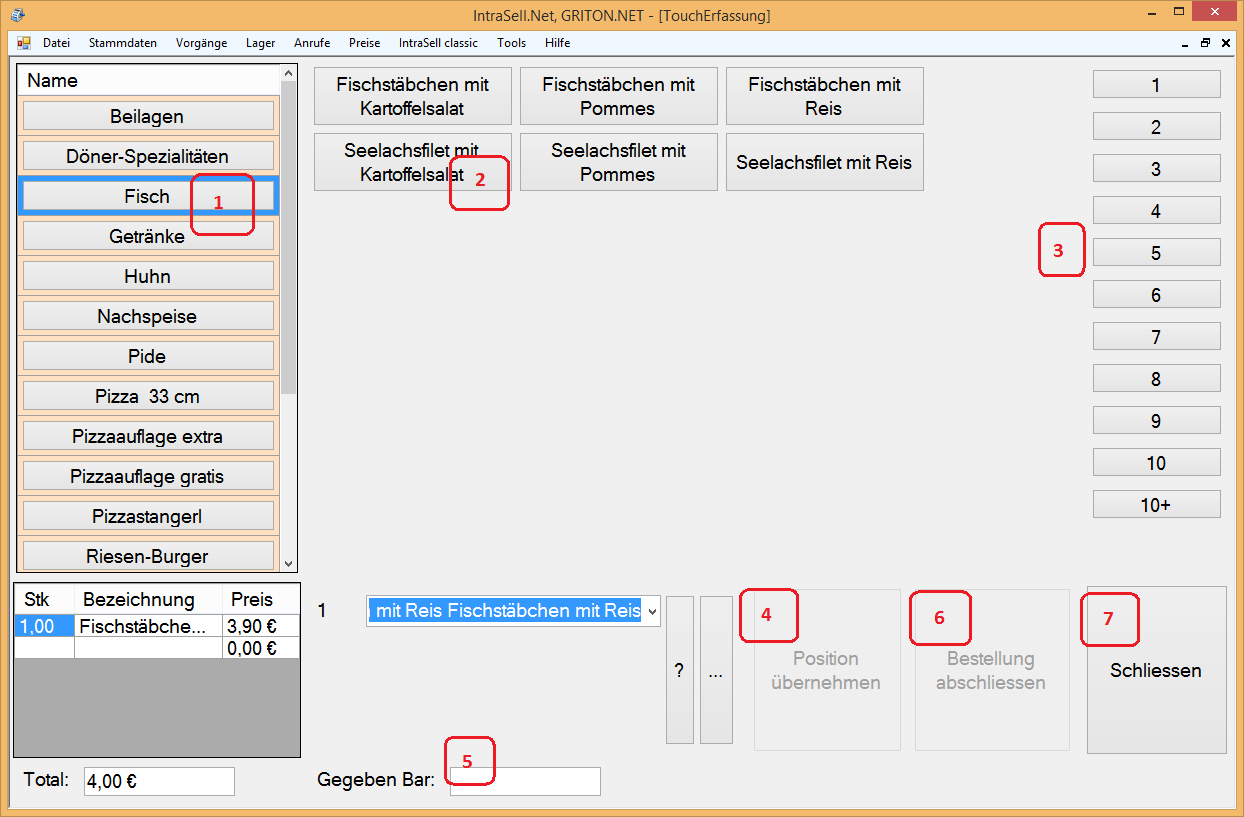The height and width of the screenshot is (817, 1244).
Task: Set quantity to 8
Action: (x=1157, y=378)
